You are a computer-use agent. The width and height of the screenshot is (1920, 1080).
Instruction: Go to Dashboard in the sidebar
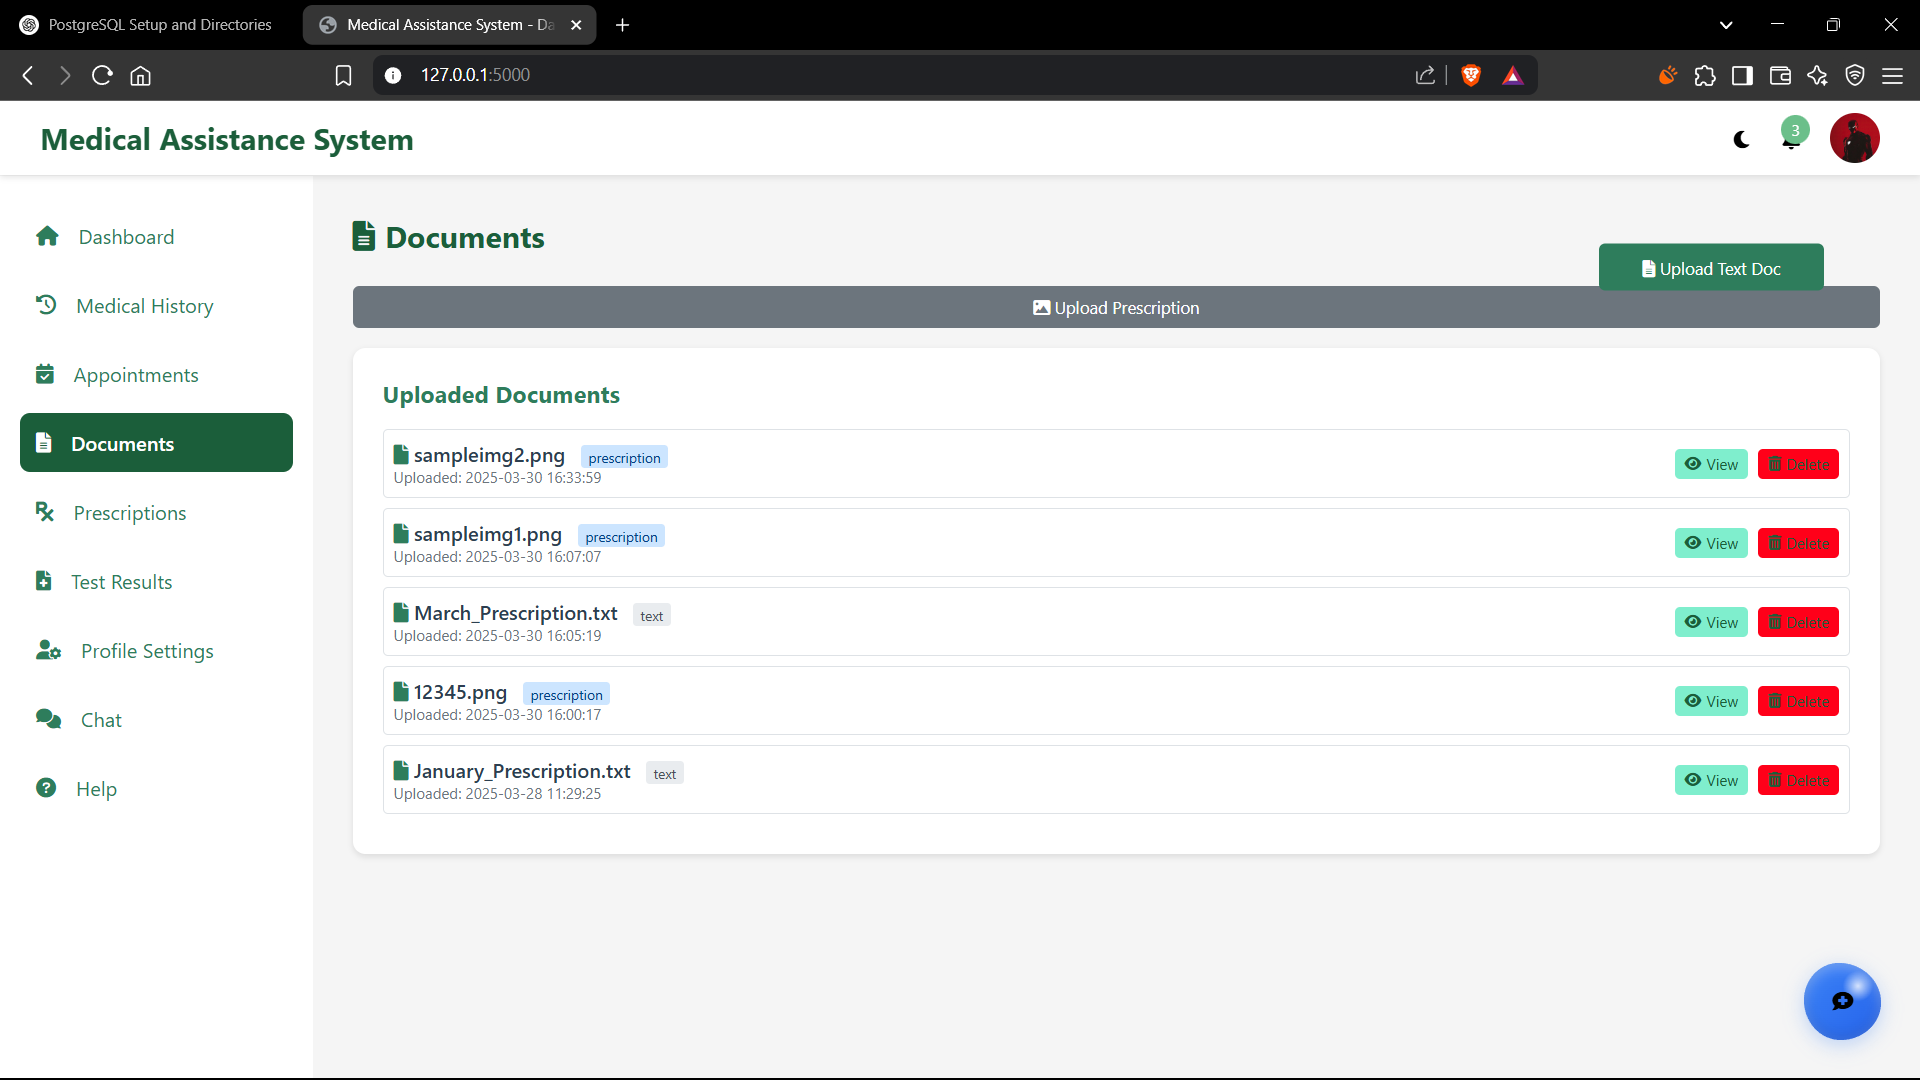156,237
